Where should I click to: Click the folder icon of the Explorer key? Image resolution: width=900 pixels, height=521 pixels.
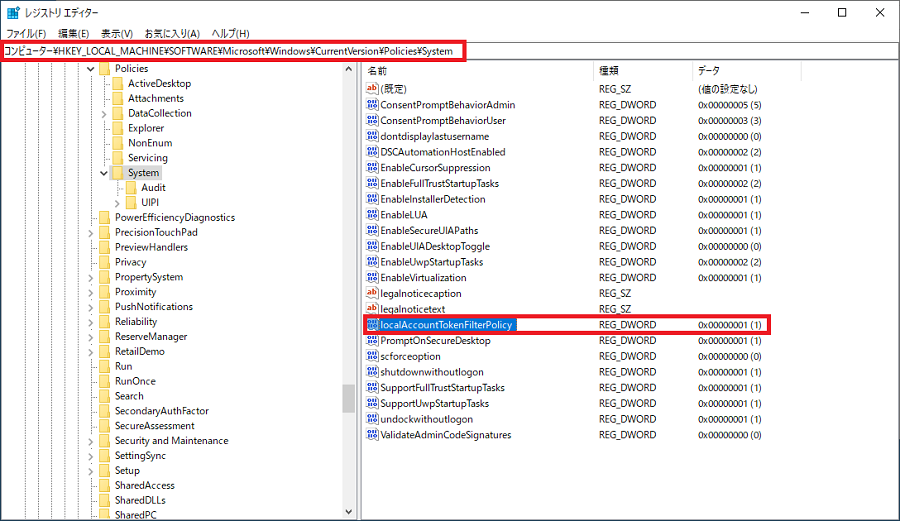click(118, 128)
